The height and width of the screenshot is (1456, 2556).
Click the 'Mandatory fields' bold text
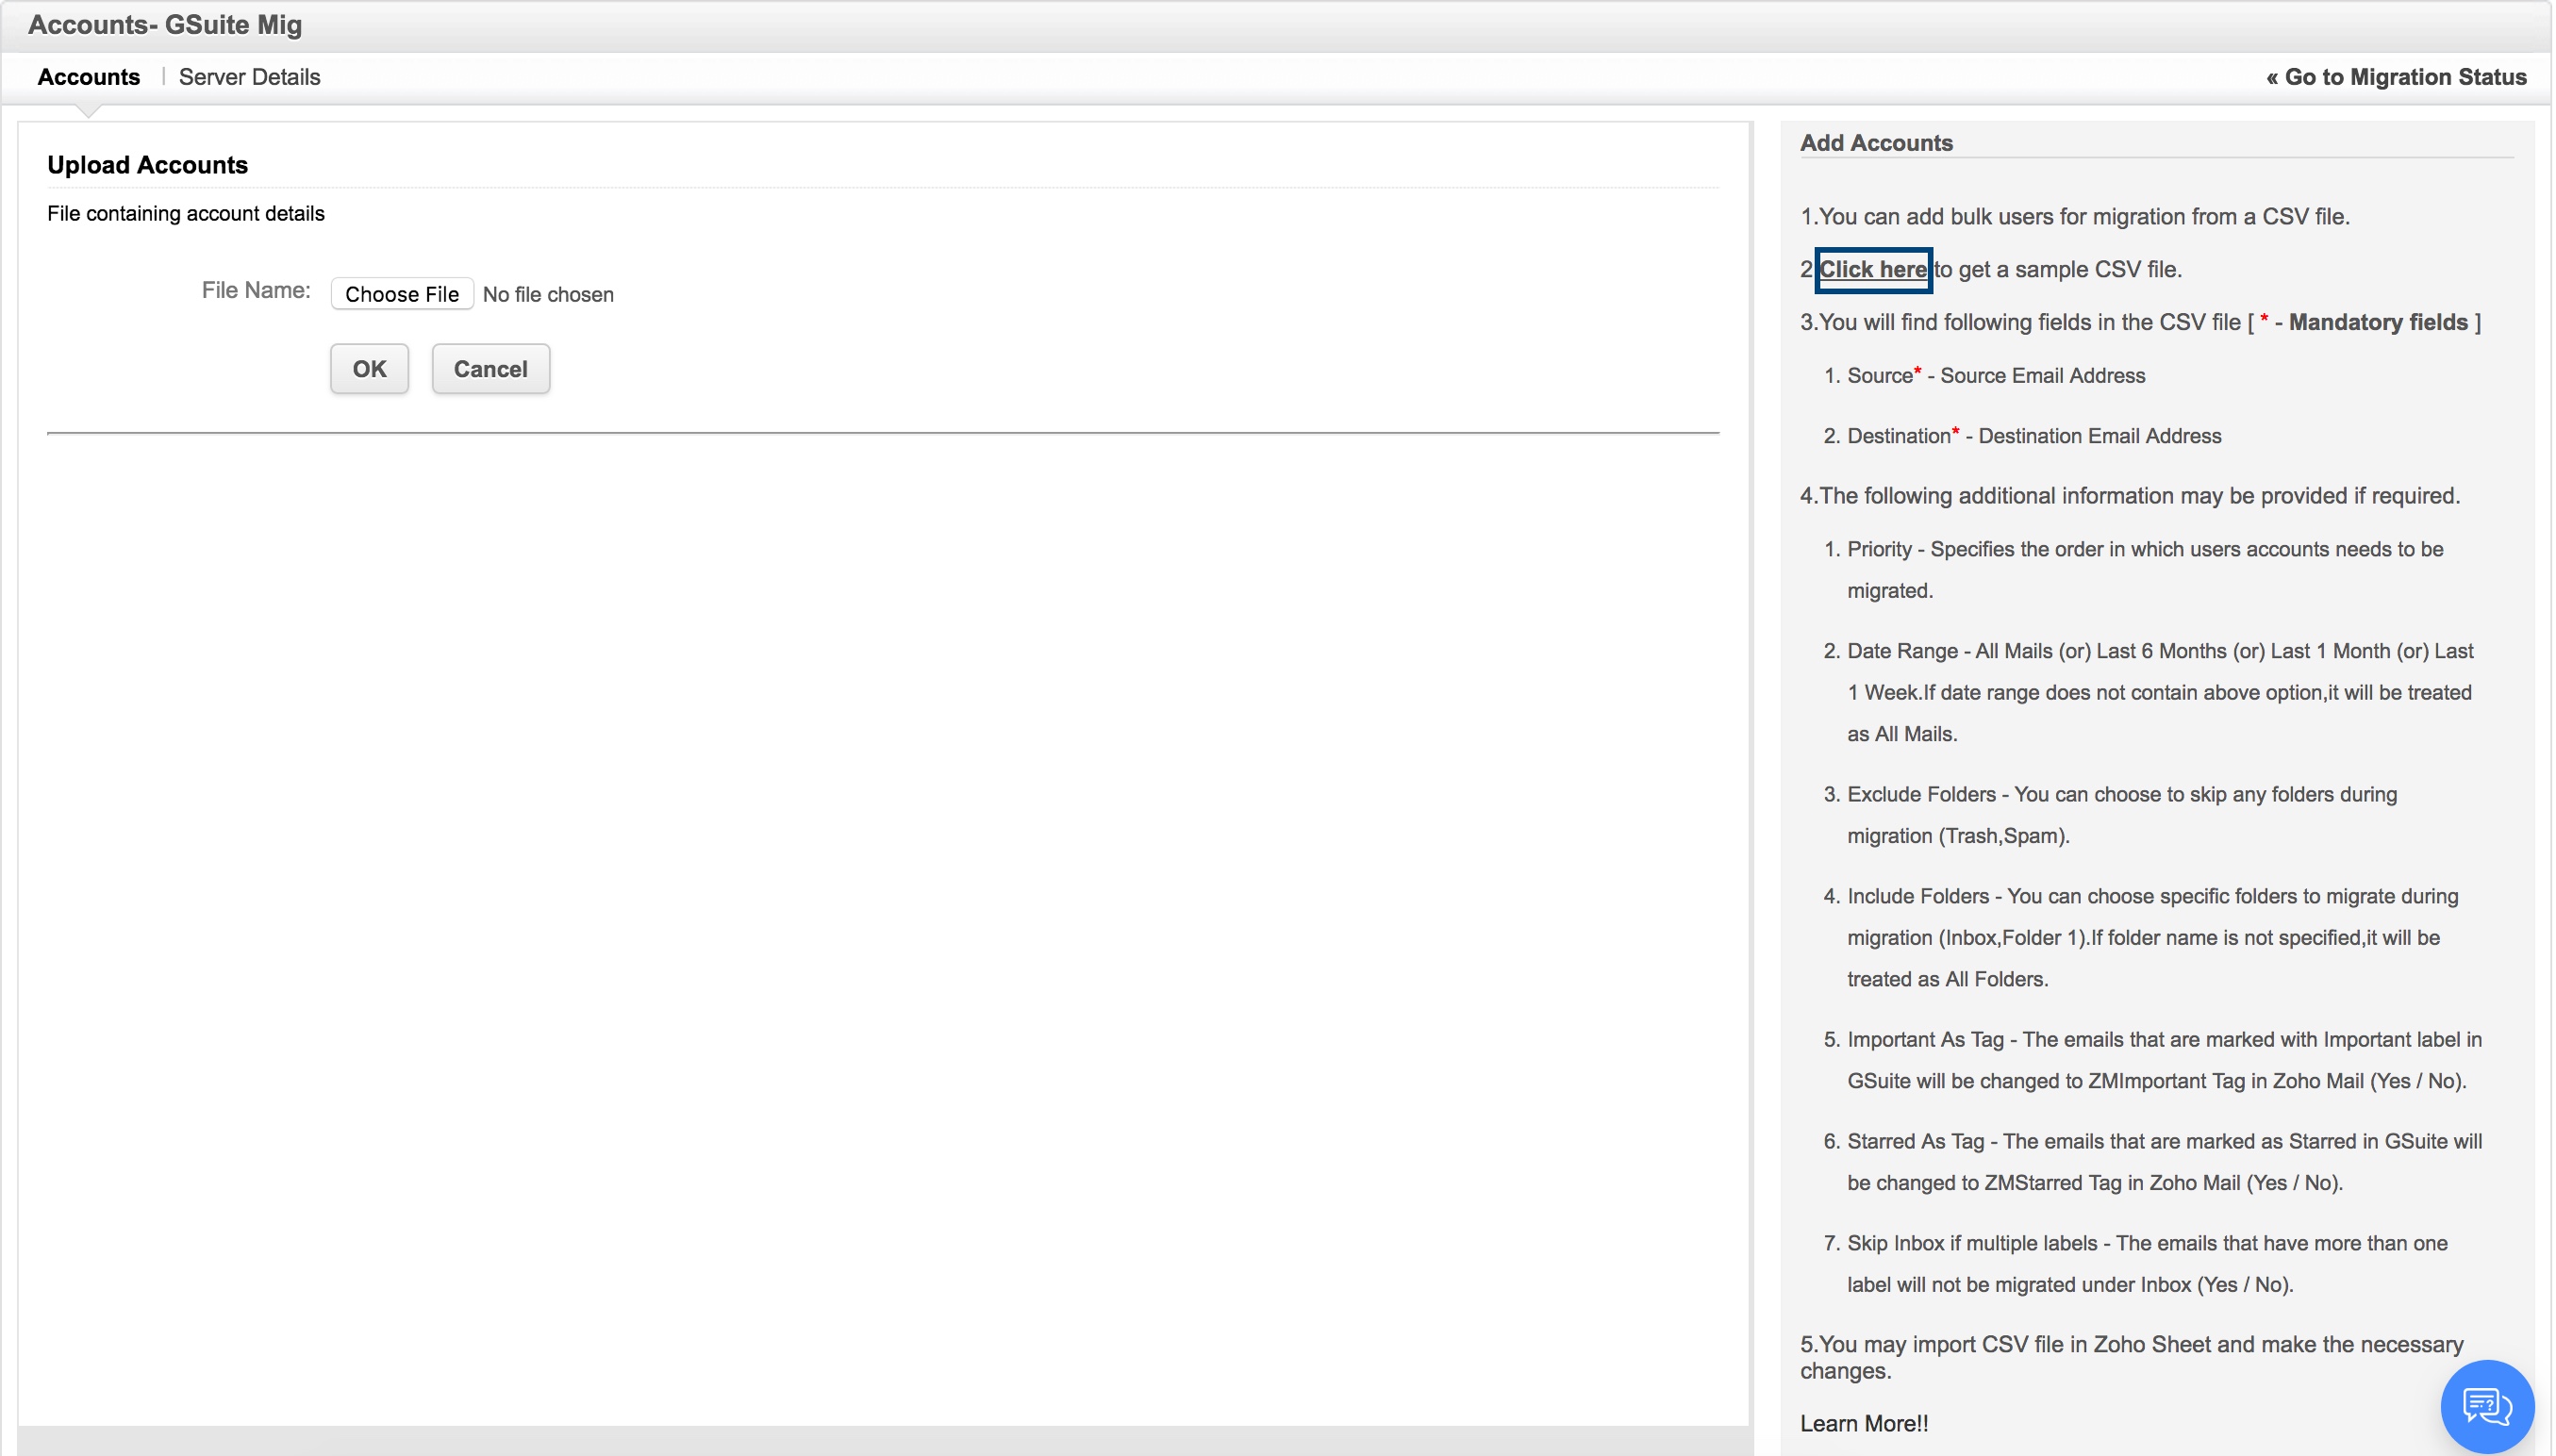coord(2378,322)
